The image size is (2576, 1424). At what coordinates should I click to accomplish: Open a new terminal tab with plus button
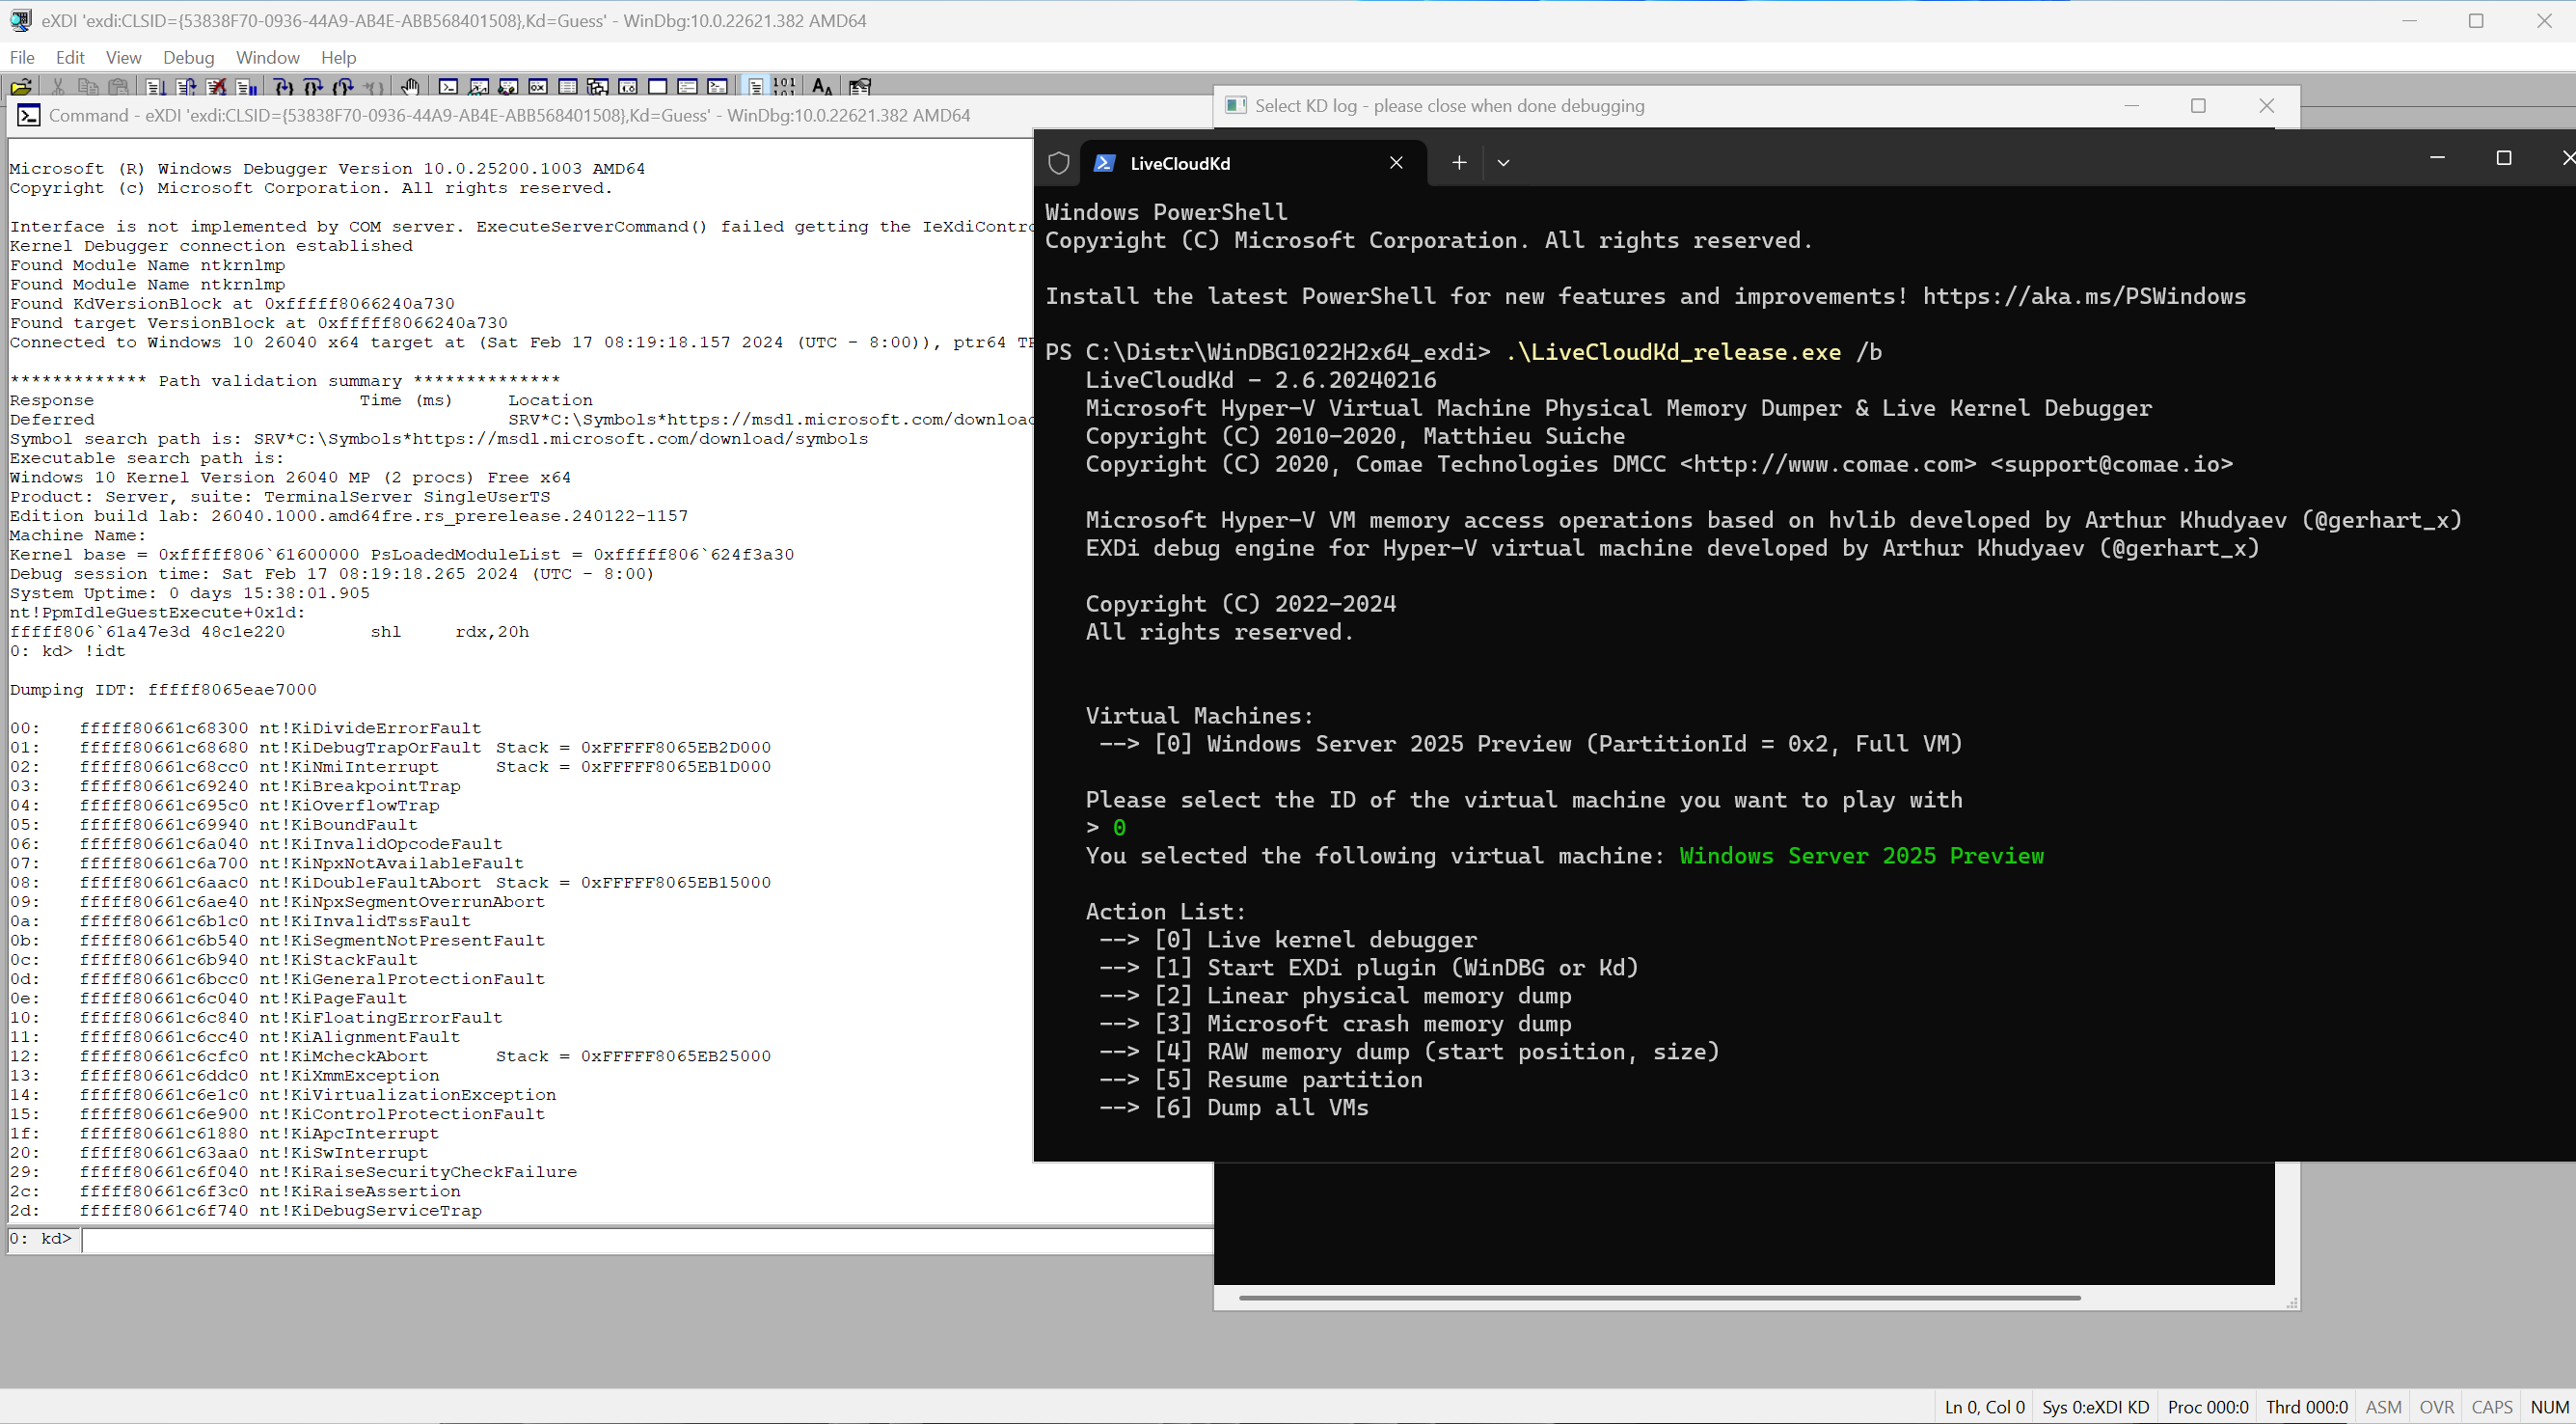[x=1459, y=163]
